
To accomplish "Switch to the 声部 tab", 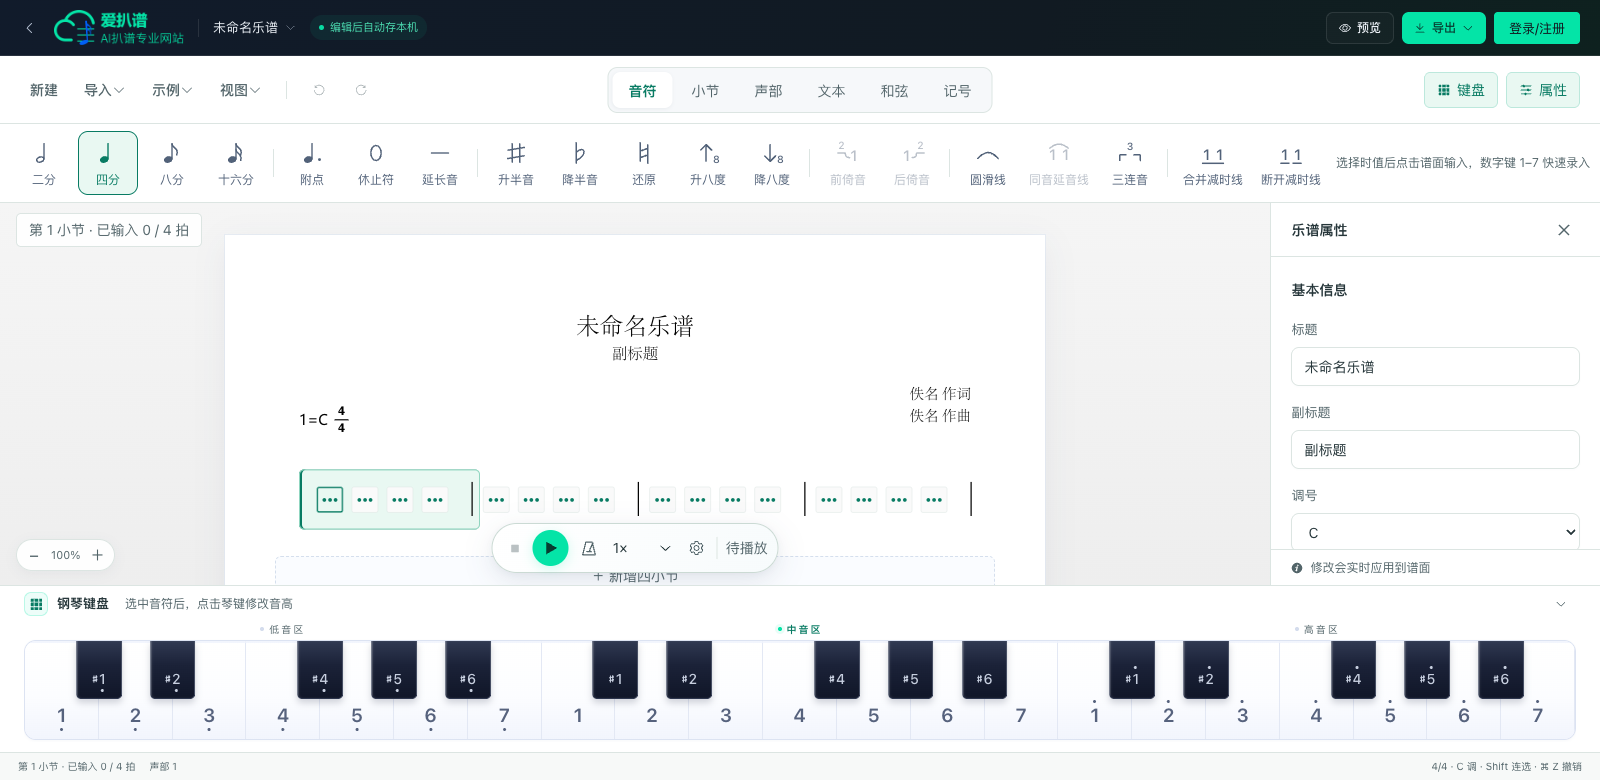I will [x=768, y=91].
